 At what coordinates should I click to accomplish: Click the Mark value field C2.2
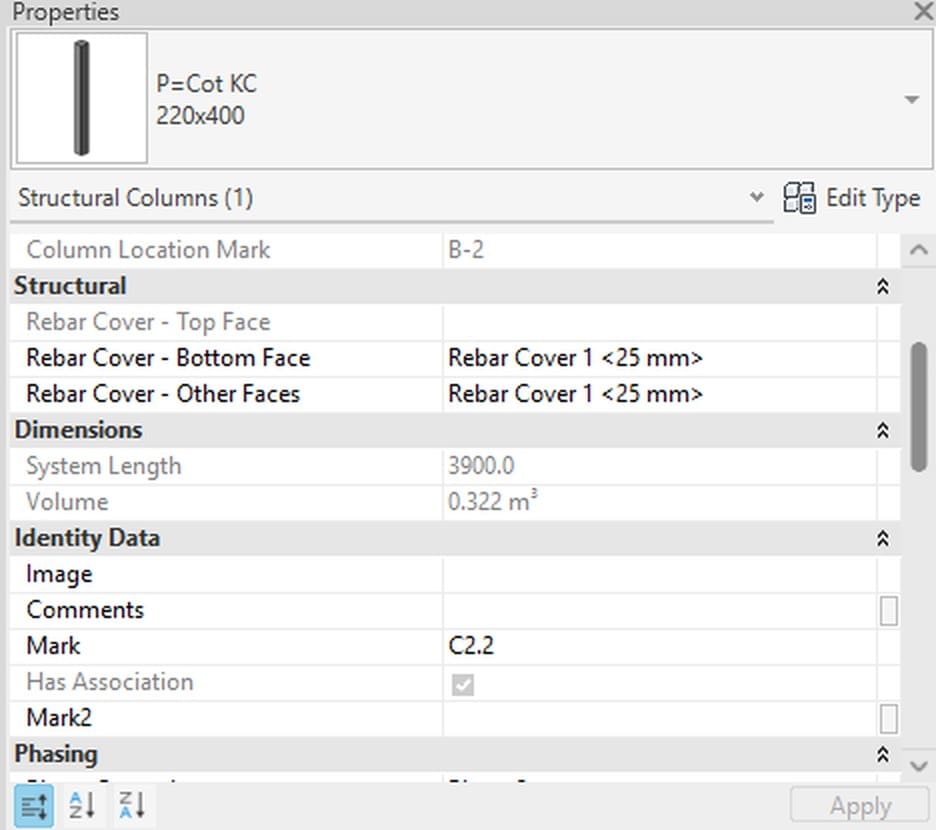pos(660,646)
